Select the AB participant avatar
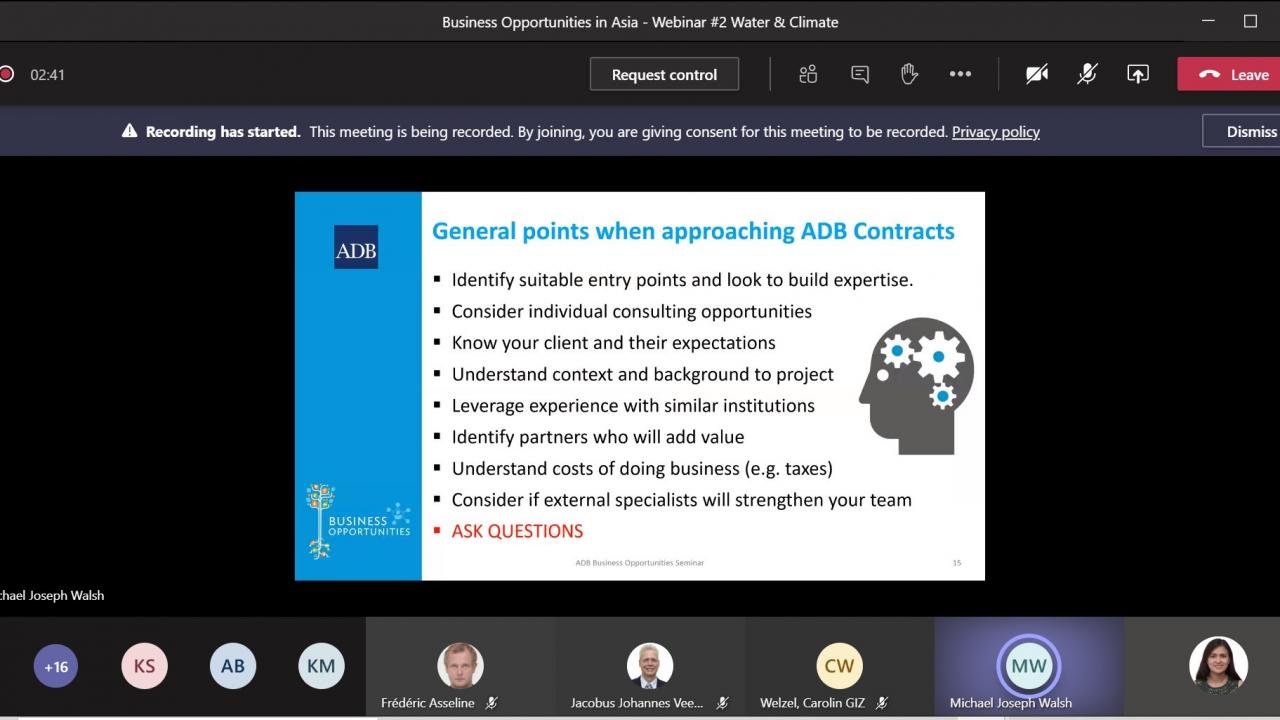This screenshot has height=720, width=1280. click(233, 666)
